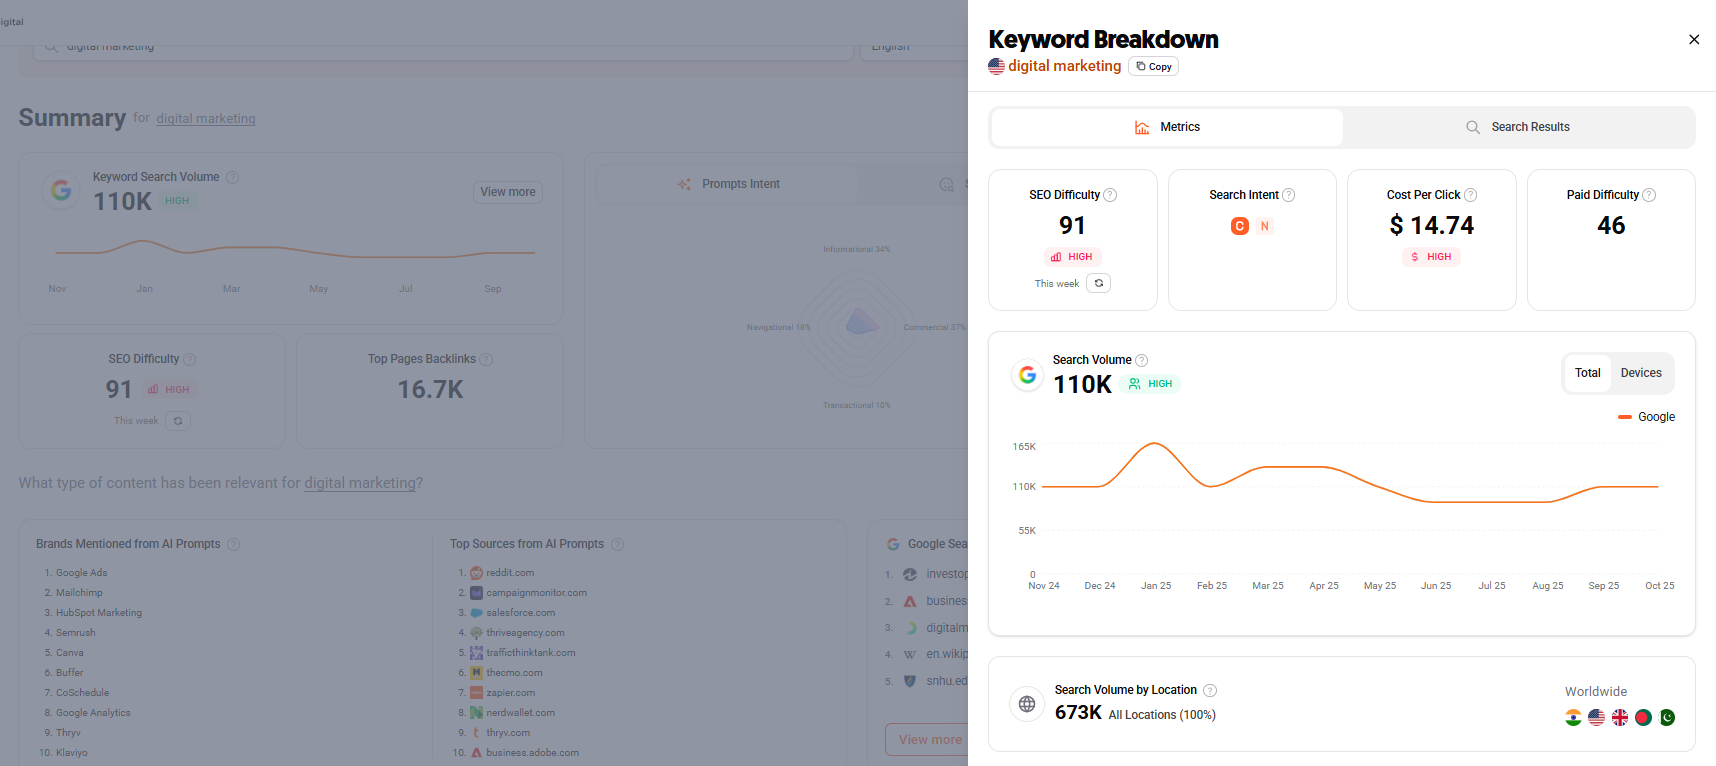Open thecmo.com source link
Viewport: 1716px width, 766px height.
click(514, 673)
